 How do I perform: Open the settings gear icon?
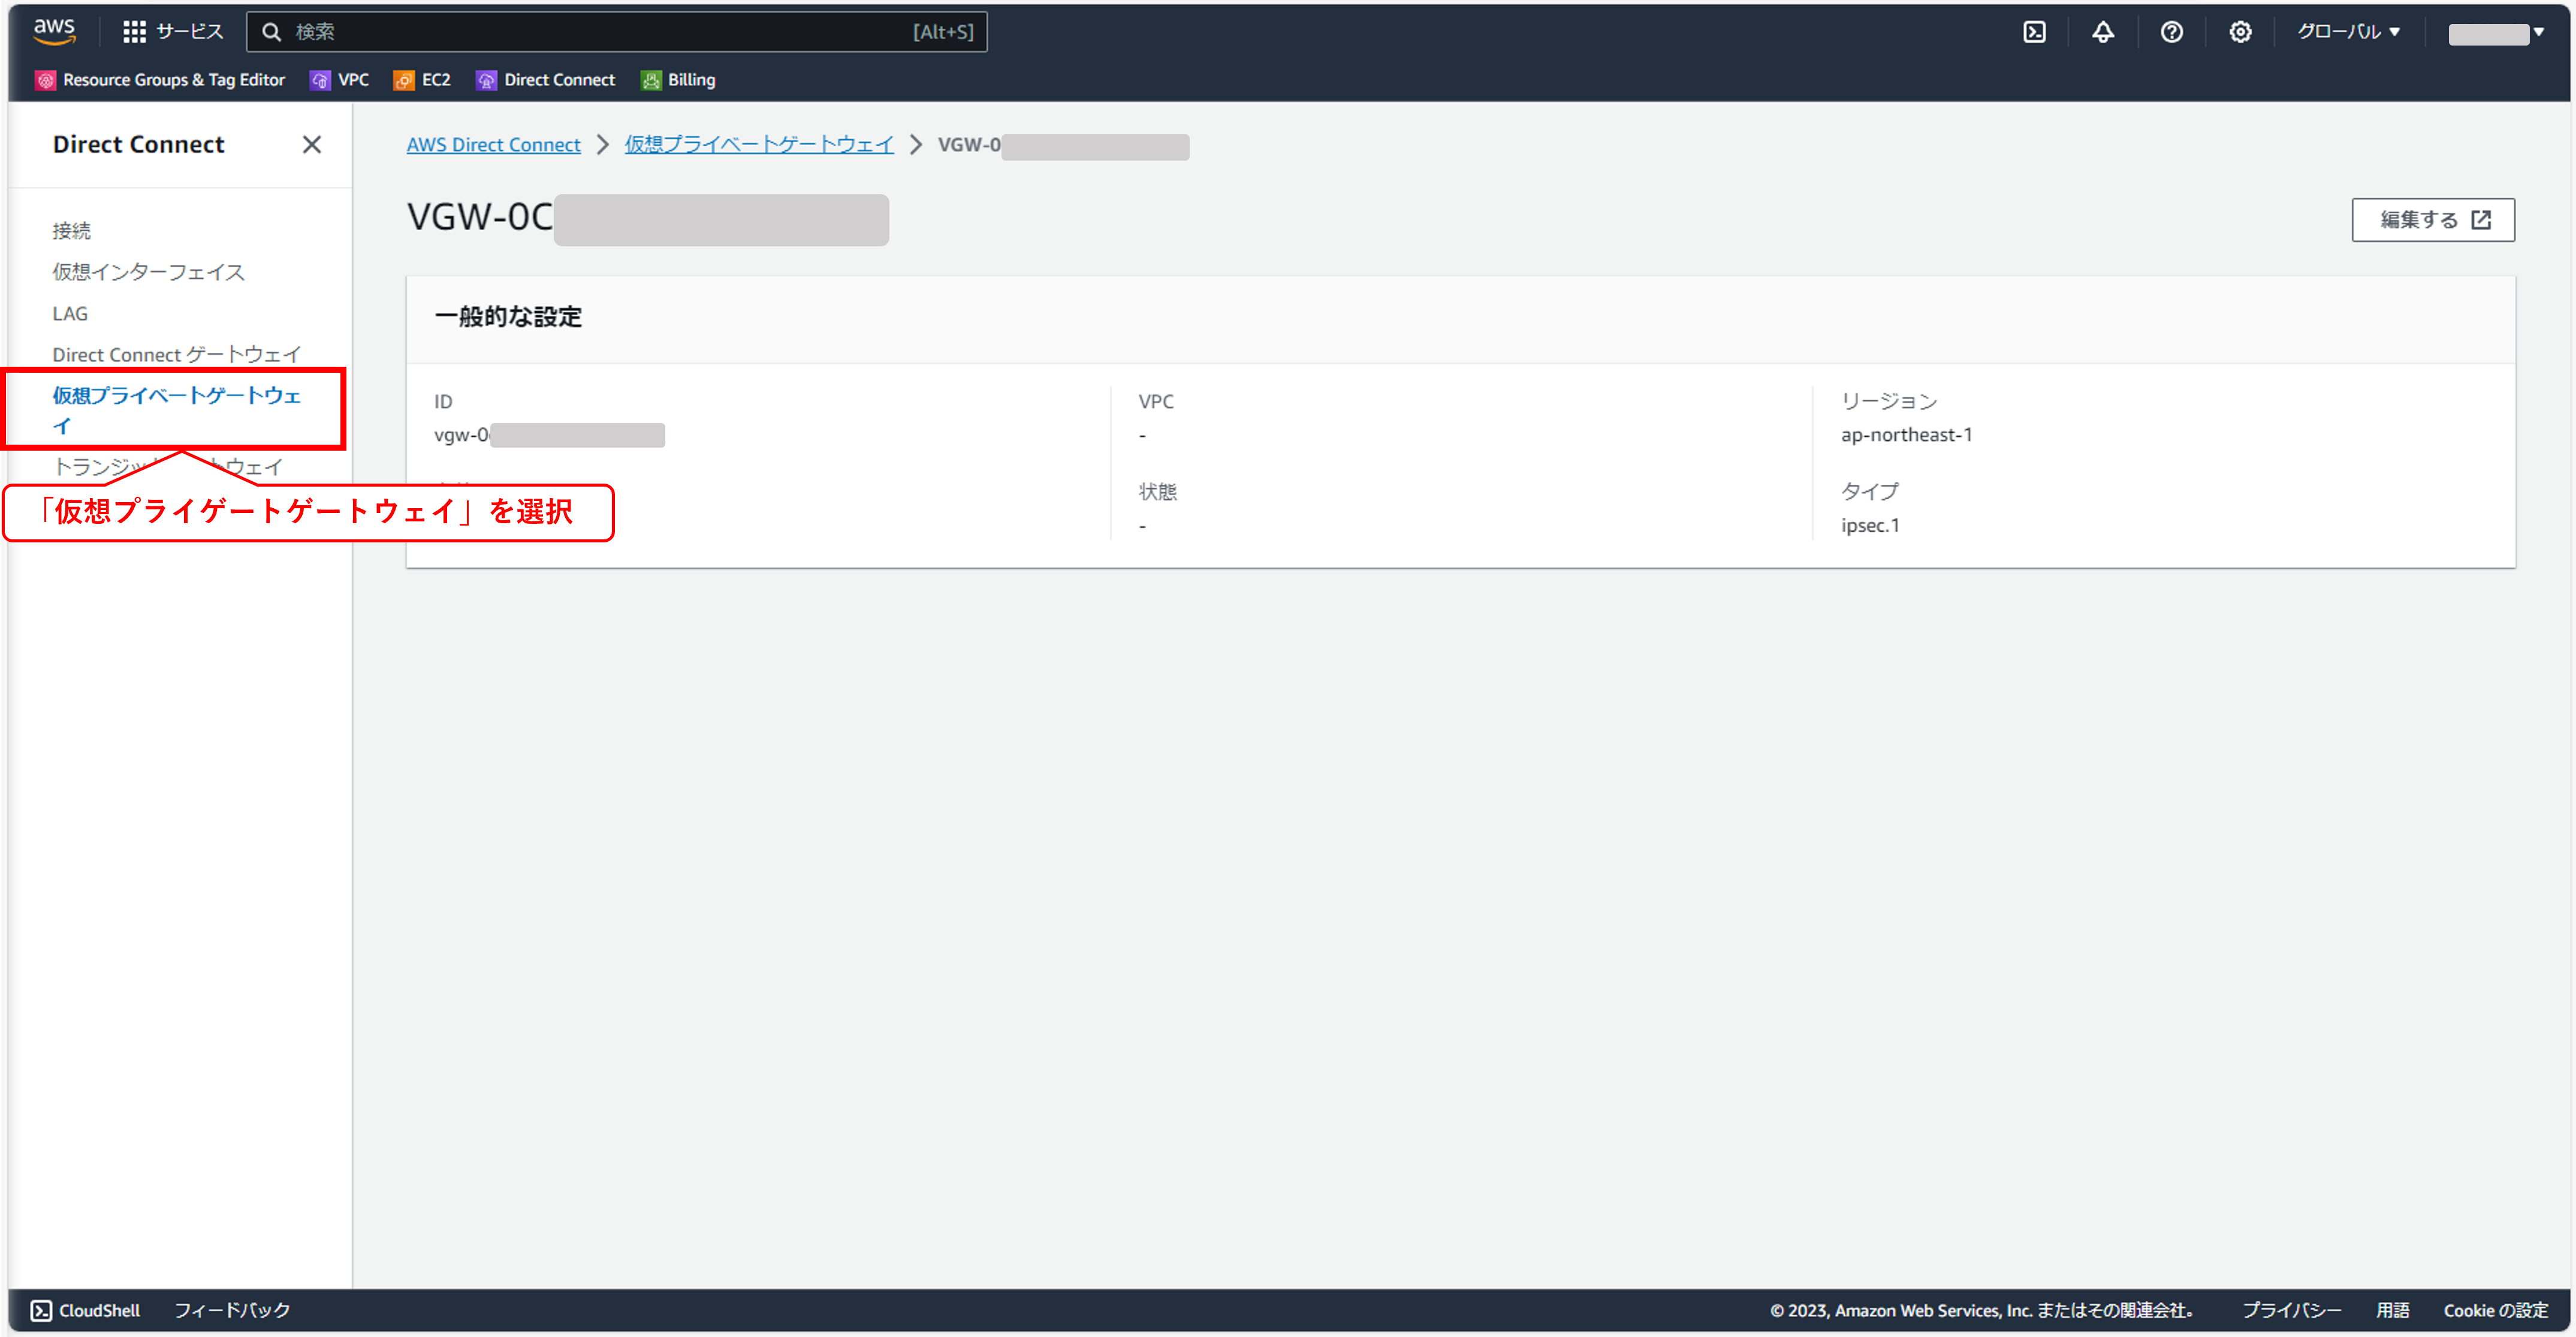pos(2240,32)
